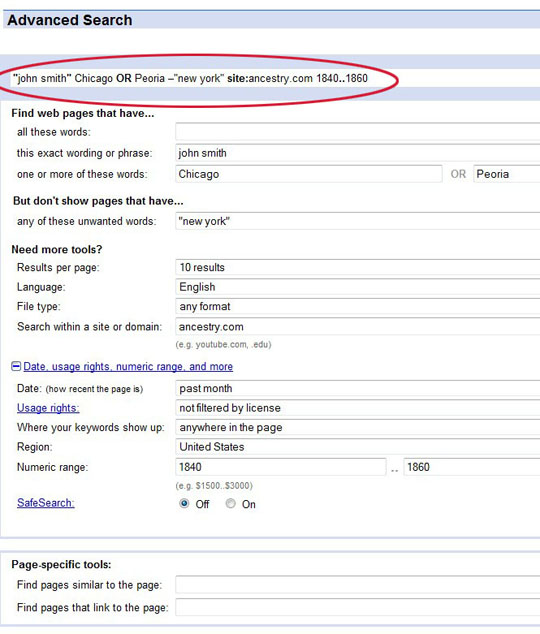This screenshot has width=540, height=634.
Task: Open the File type dropdown showing any format
Action: 358,306
